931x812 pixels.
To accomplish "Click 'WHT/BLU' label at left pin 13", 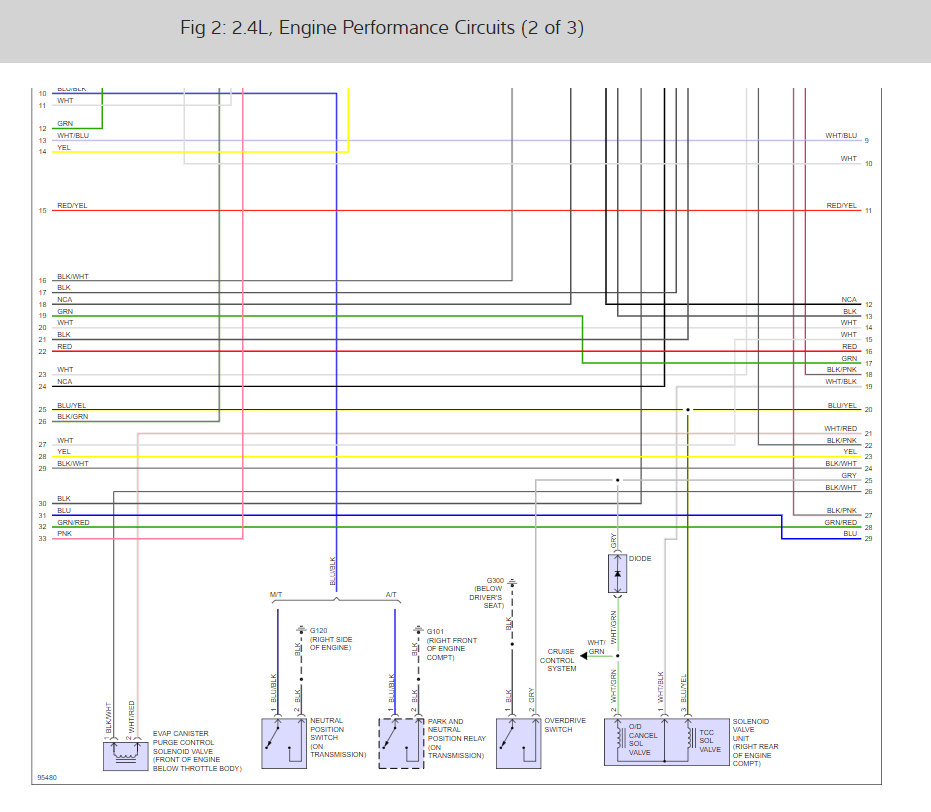I will 73,135.
